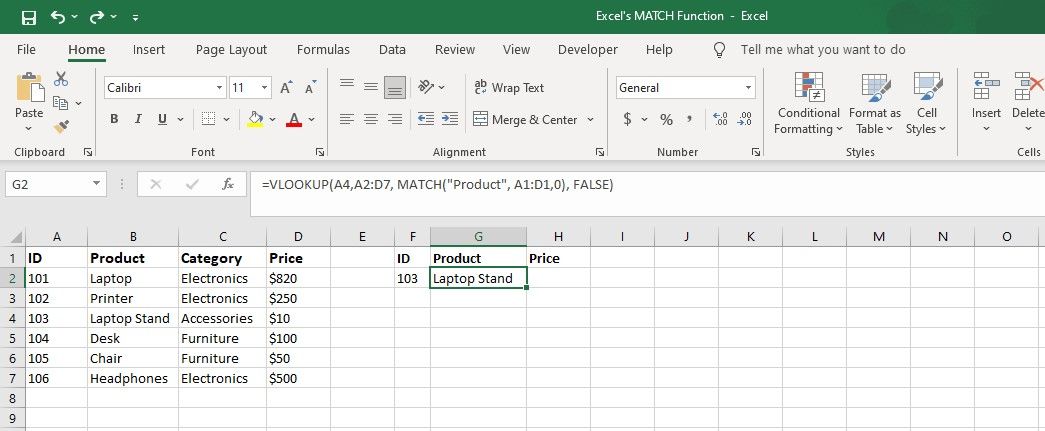Click Wrap Text button
This screenshot has width=1045, height=431.
coord(509,87)
